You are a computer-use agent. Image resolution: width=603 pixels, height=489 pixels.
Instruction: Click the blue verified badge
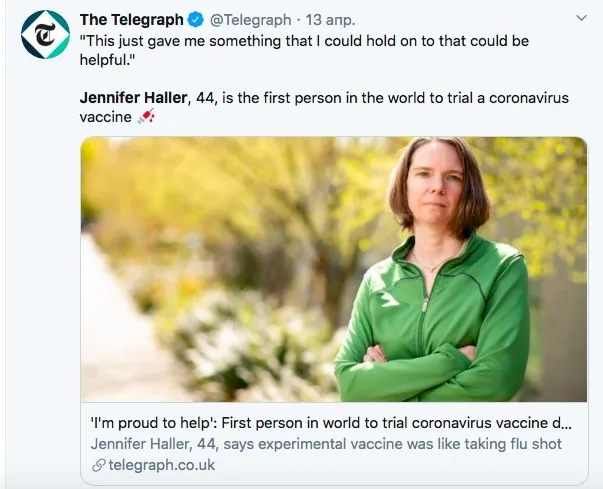coord(196,20)
